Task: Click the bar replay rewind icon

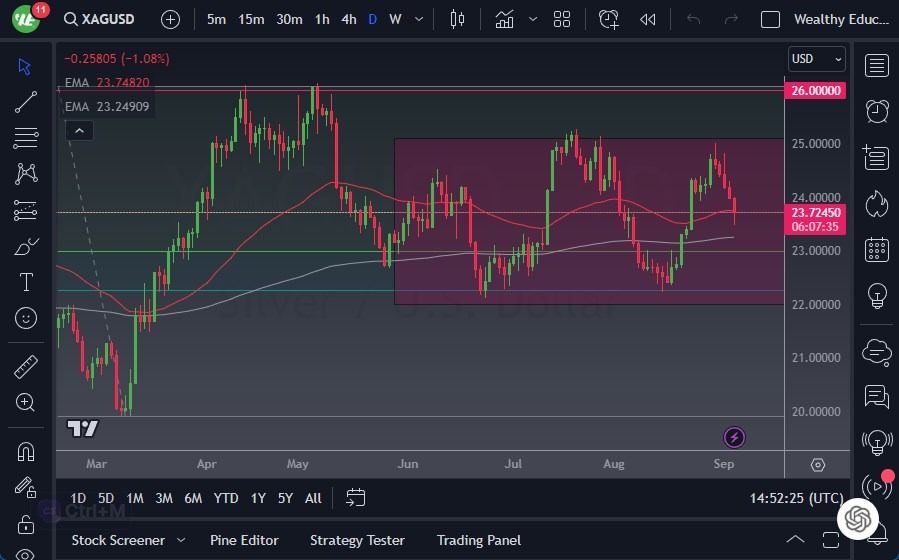Action: point(648,19)
